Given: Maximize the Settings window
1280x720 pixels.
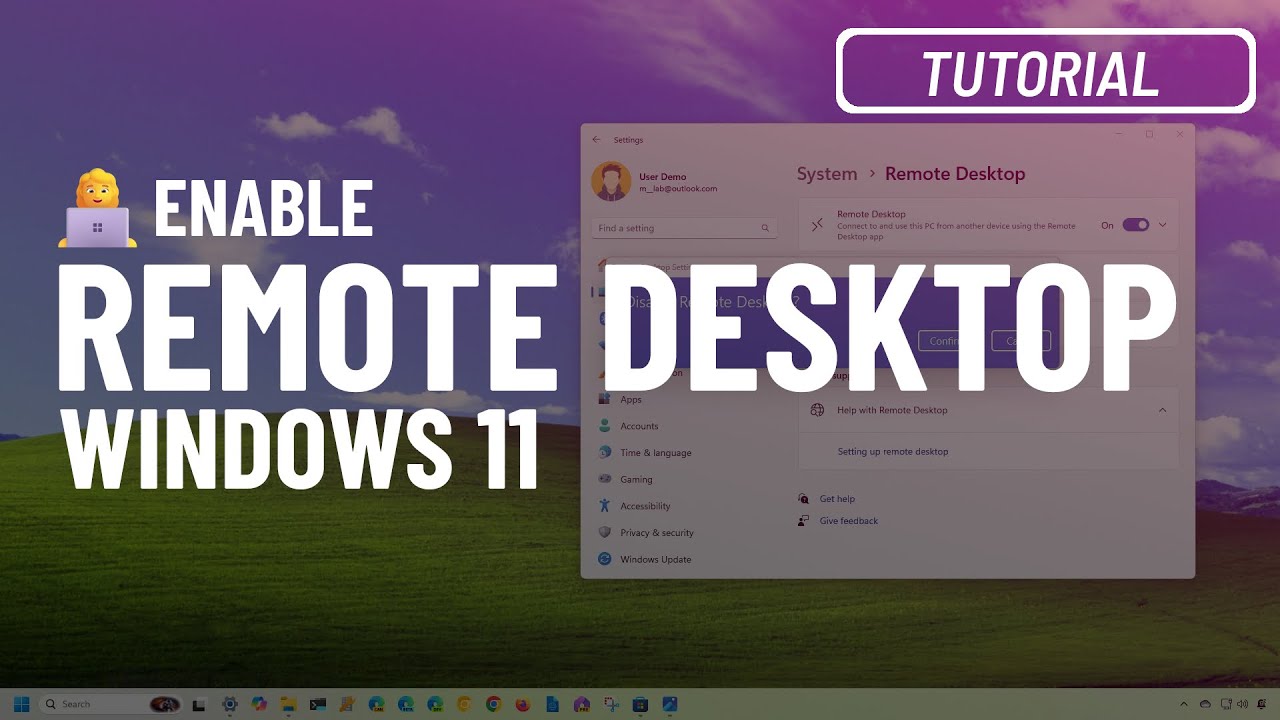Looking at the screenshot, I should point(1149,134).
